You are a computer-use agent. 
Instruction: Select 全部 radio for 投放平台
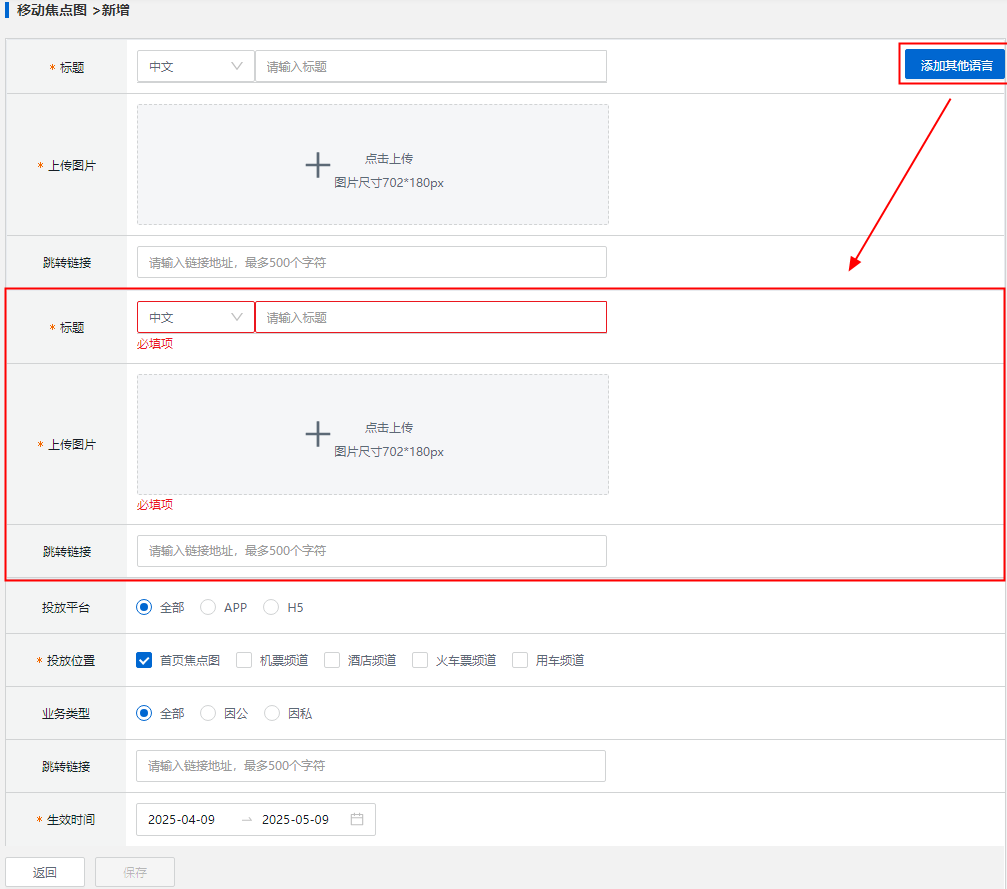pos(144,607)
